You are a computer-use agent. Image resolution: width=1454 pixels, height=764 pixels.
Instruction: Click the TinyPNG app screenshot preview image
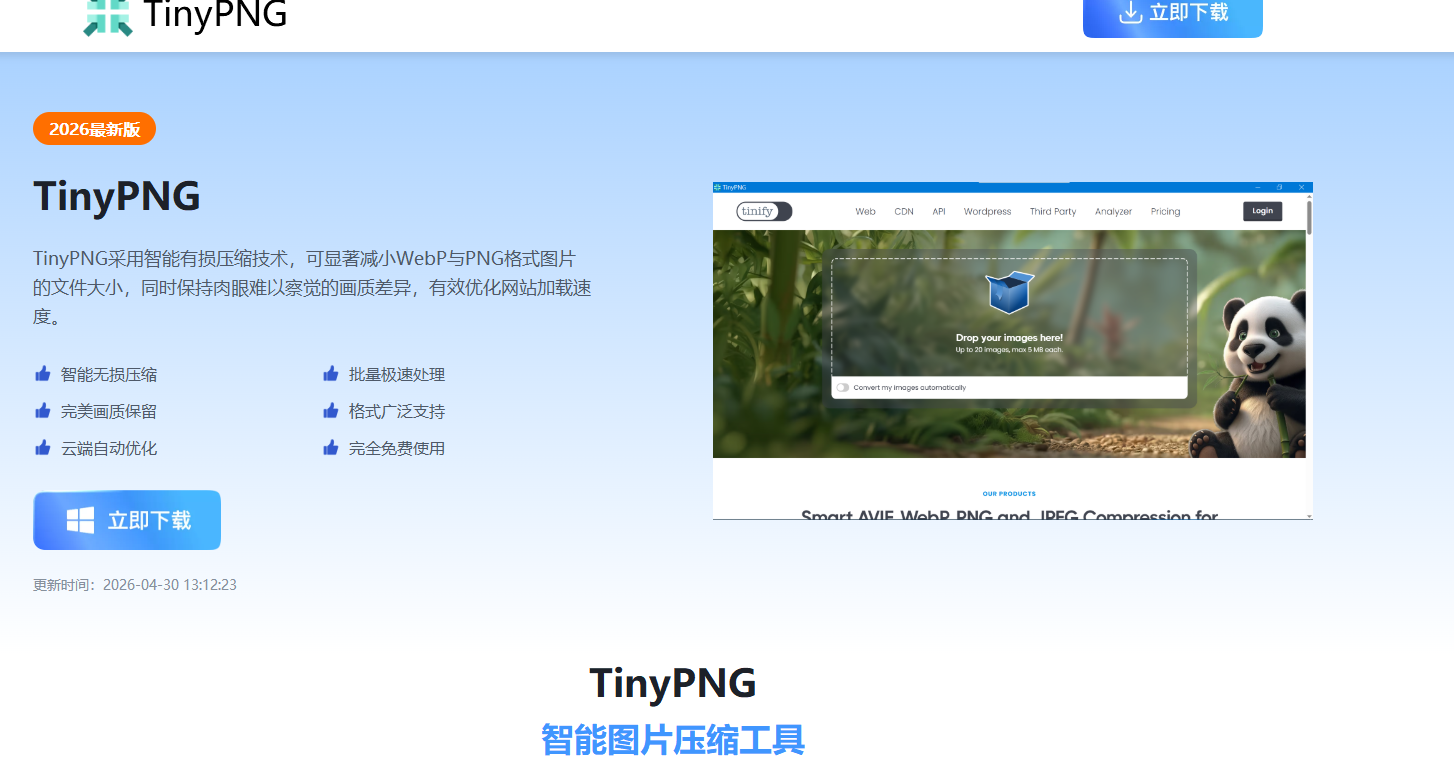1013,351
